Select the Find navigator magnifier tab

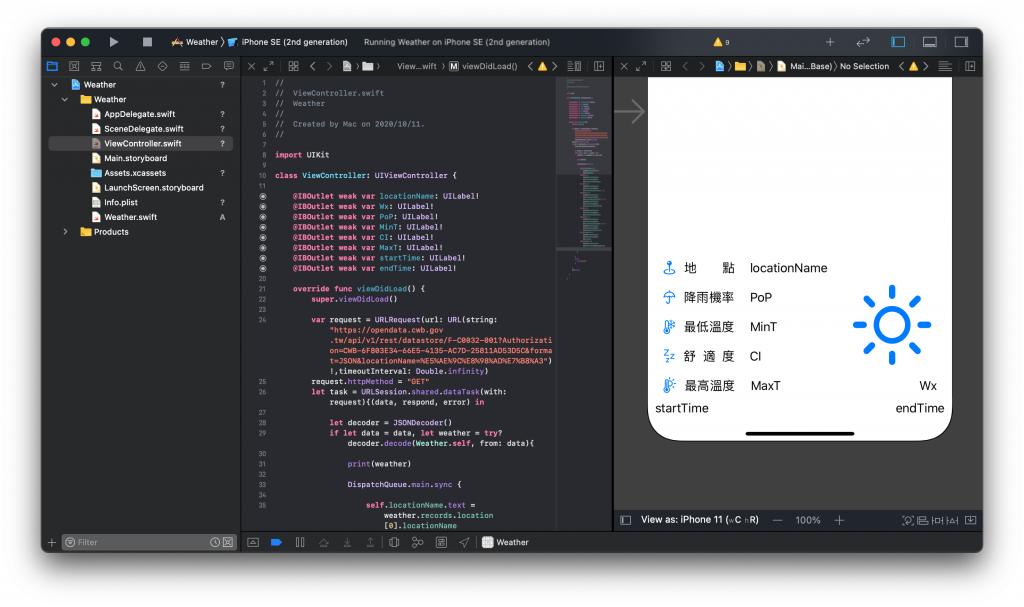pyautogui.click(x=118, y=66)
